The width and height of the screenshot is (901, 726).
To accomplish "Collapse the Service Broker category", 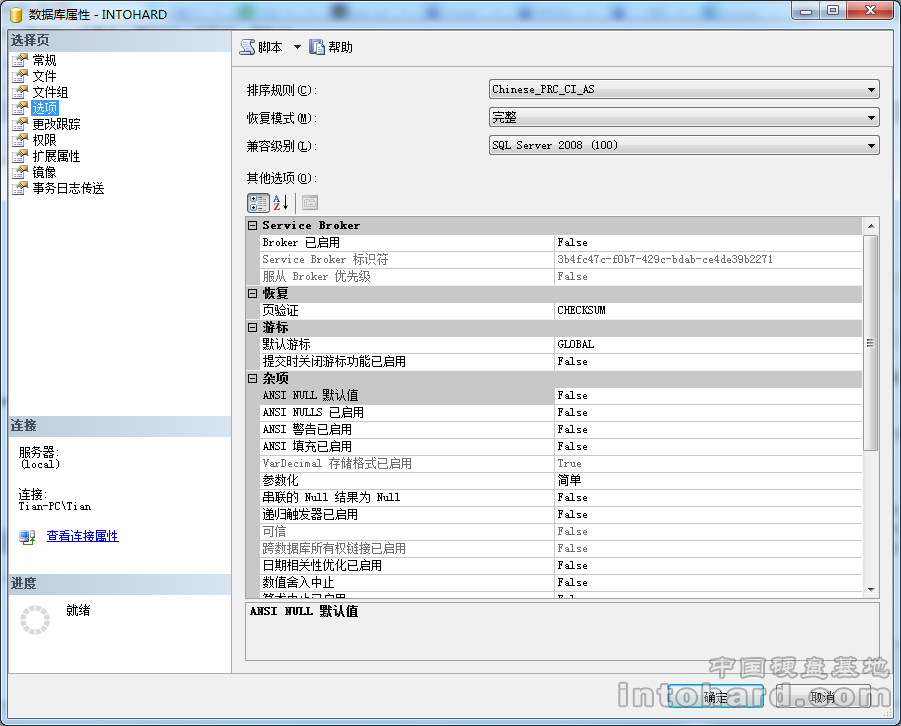I will [x=253, y=226].
